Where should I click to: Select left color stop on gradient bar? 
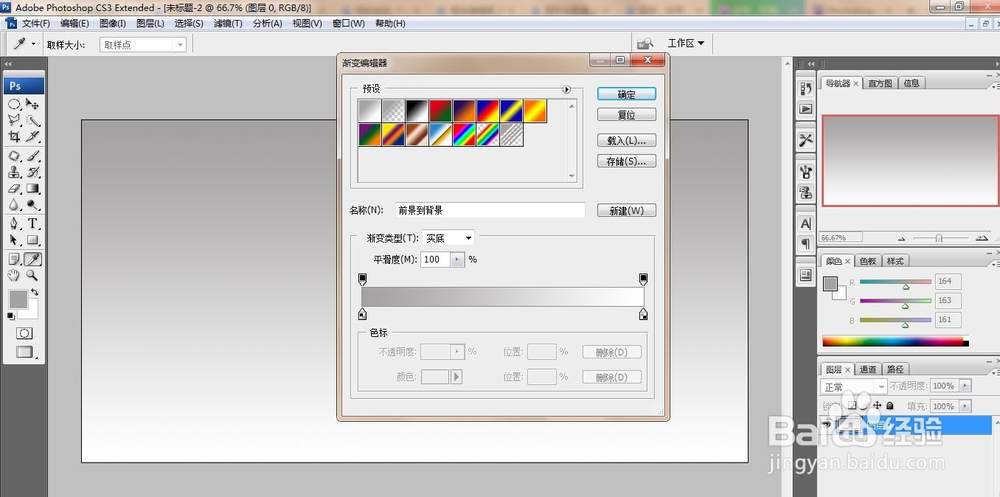click(362, 313)
